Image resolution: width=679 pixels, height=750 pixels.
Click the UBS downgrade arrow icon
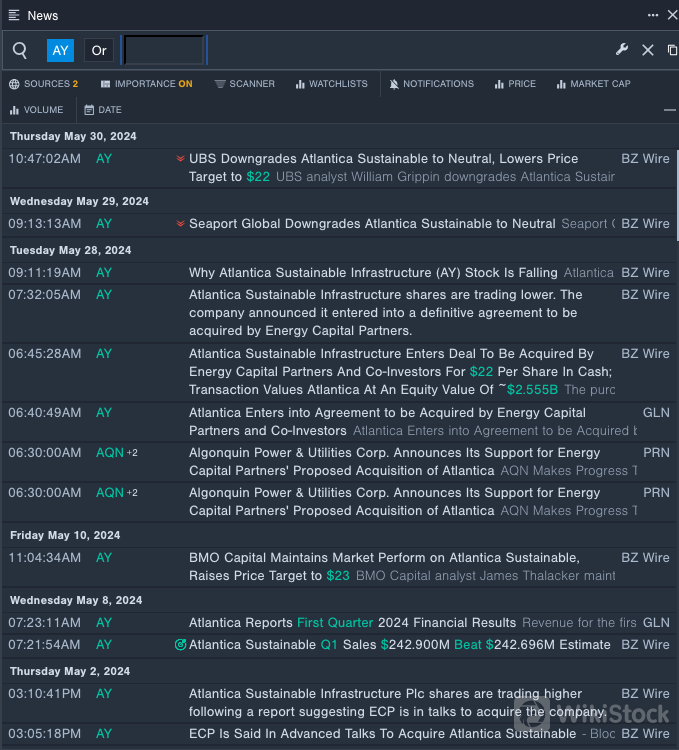tap(180, 159)
